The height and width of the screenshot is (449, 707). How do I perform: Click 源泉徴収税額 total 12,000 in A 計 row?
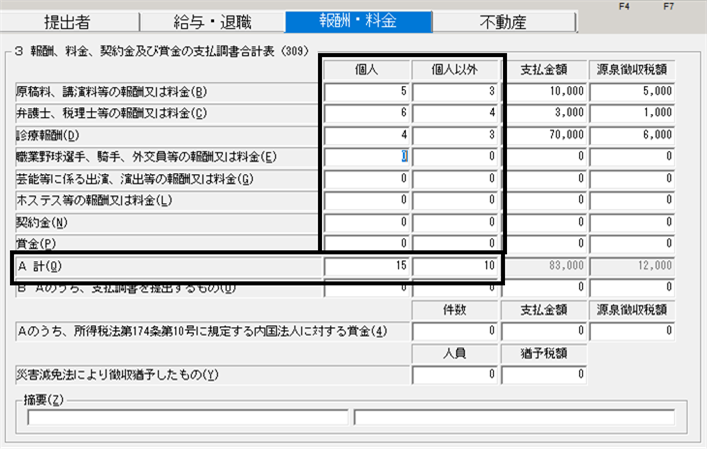(632, 266)
